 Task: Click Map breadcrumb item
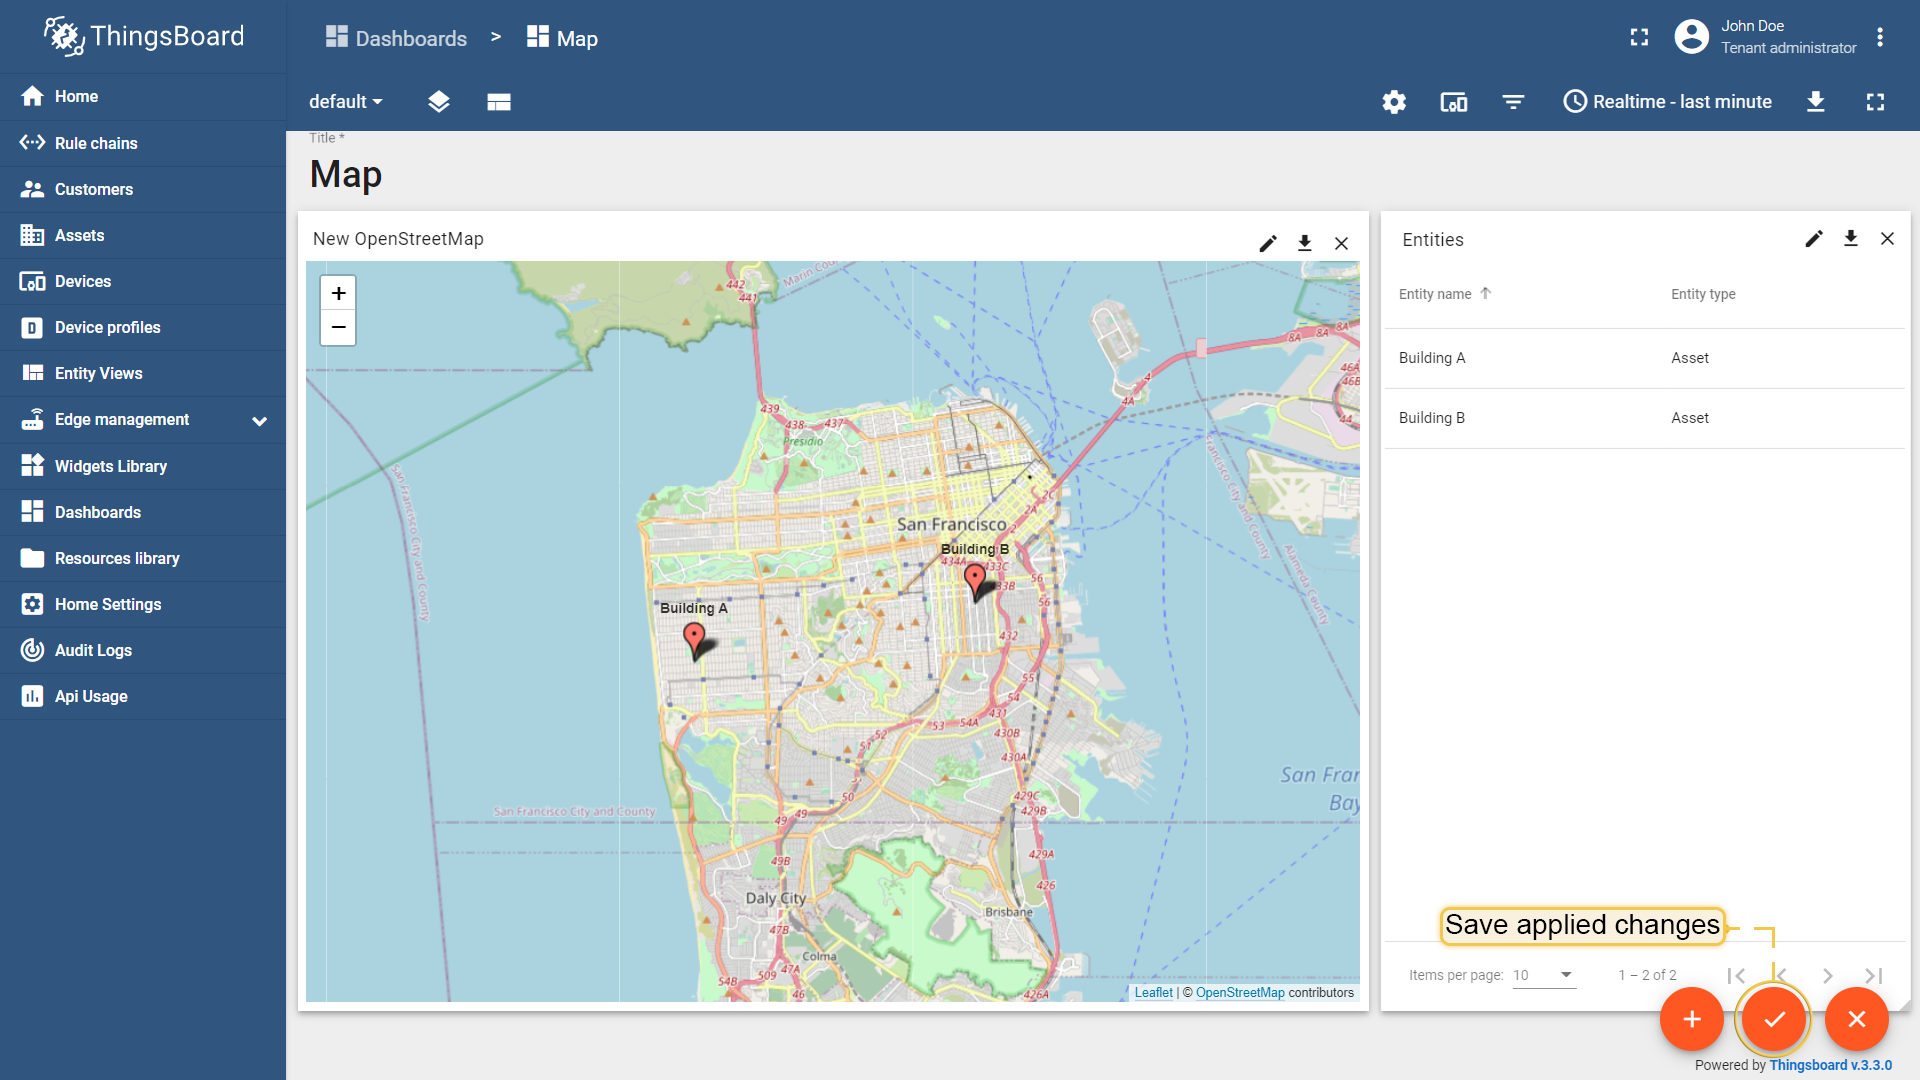(x=562, y=38)
